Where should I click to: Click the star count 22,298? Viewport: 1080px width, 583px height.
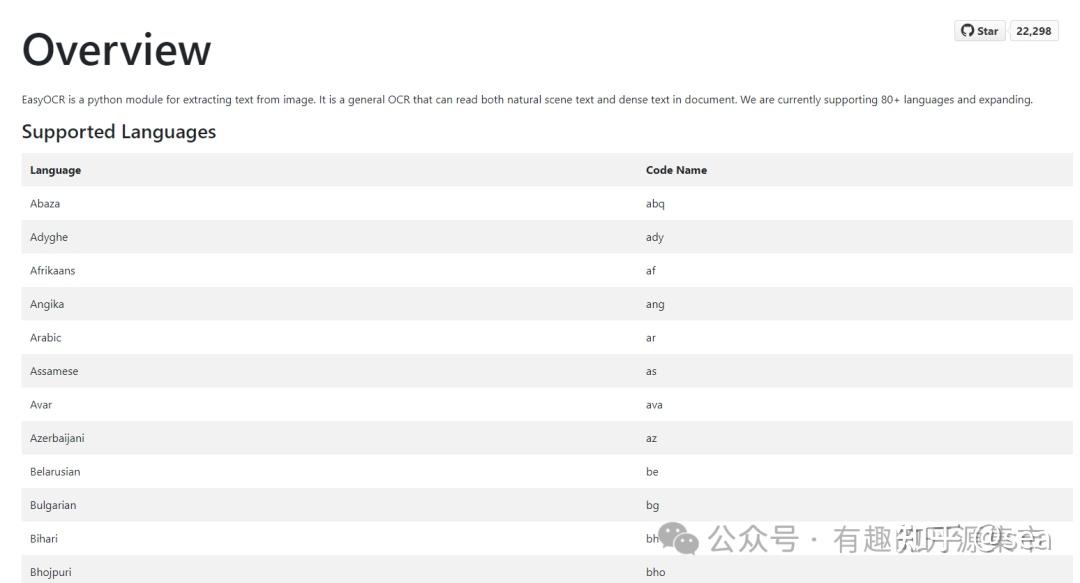tap(1035, 30)
